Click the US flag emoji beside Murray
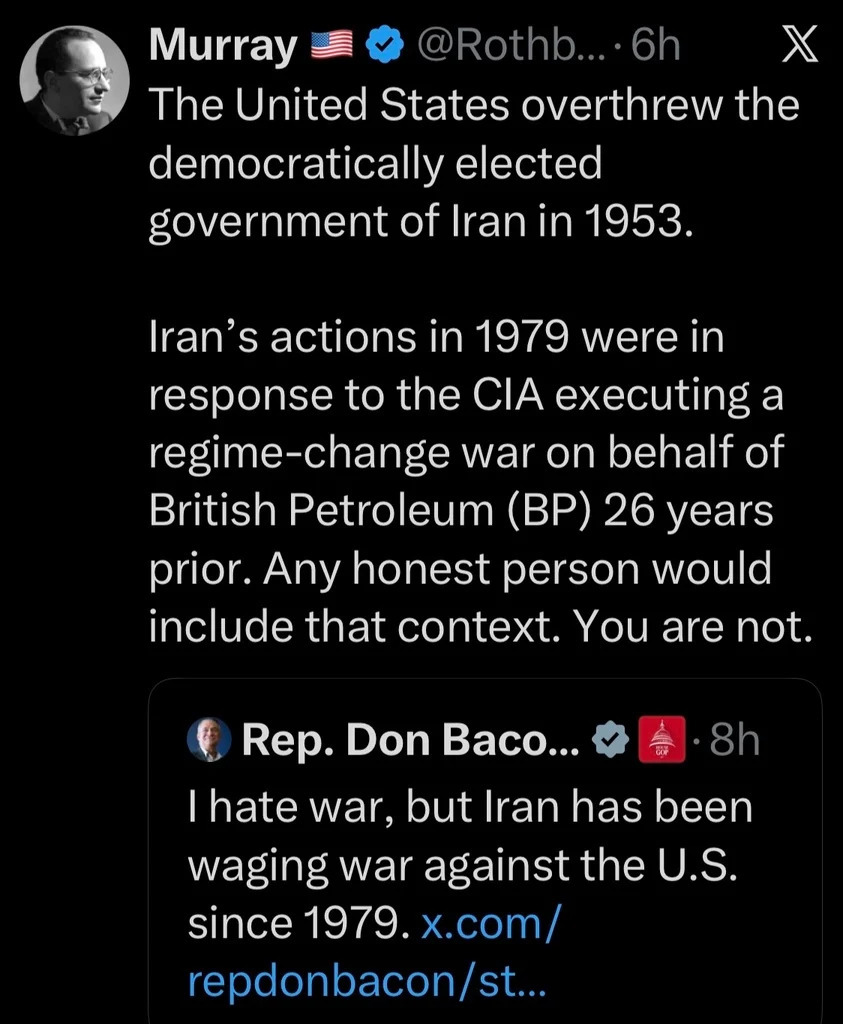 [x=332, y=46]
